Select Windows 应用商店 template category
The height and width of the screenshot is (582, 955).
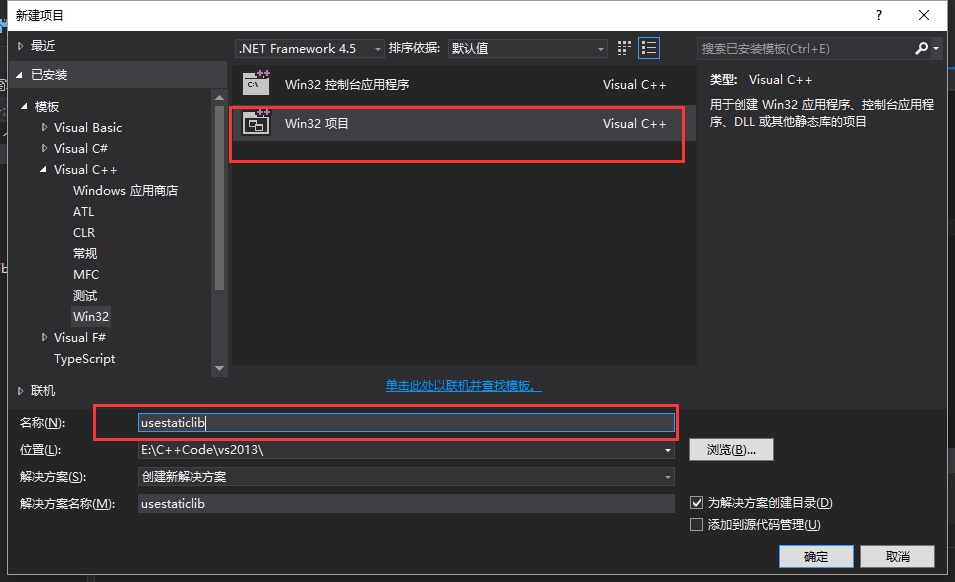click(125, 191)
